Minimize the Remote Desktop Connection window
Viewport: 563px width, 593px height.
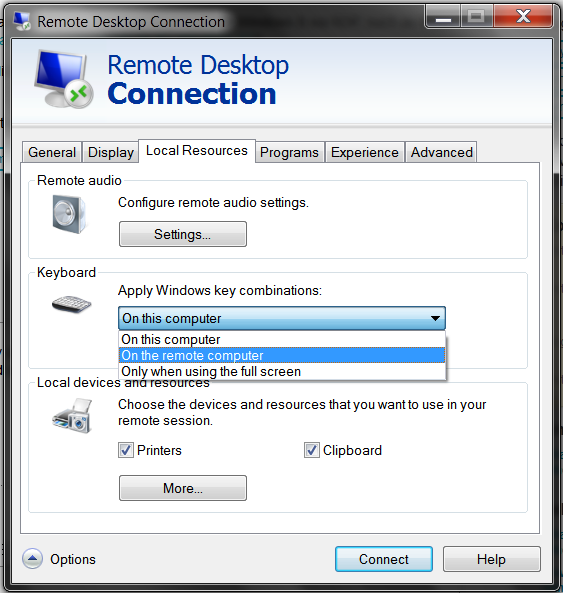point(443,17)
